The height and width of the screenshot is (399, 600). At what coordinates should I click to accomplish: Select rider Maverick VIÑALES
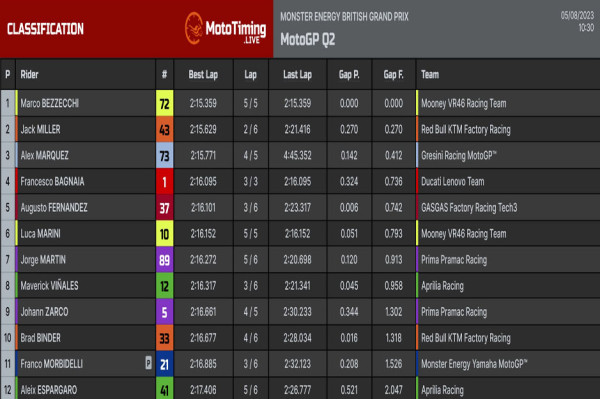click(x=49, y=286)
